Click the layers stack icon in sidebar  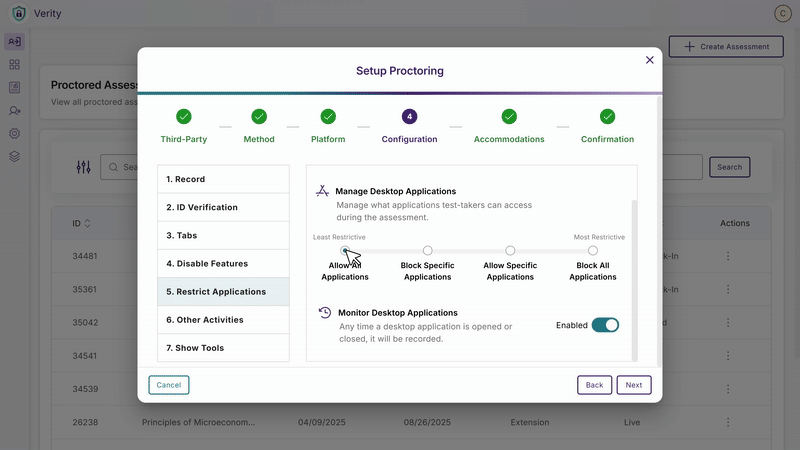coord(14,156)
